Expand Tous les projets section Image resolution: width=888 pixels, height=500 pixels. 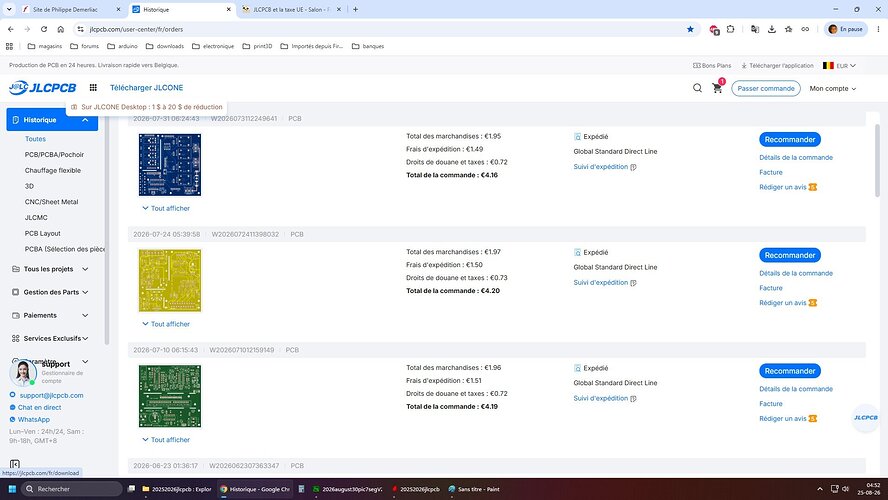[x=85, y=269]
